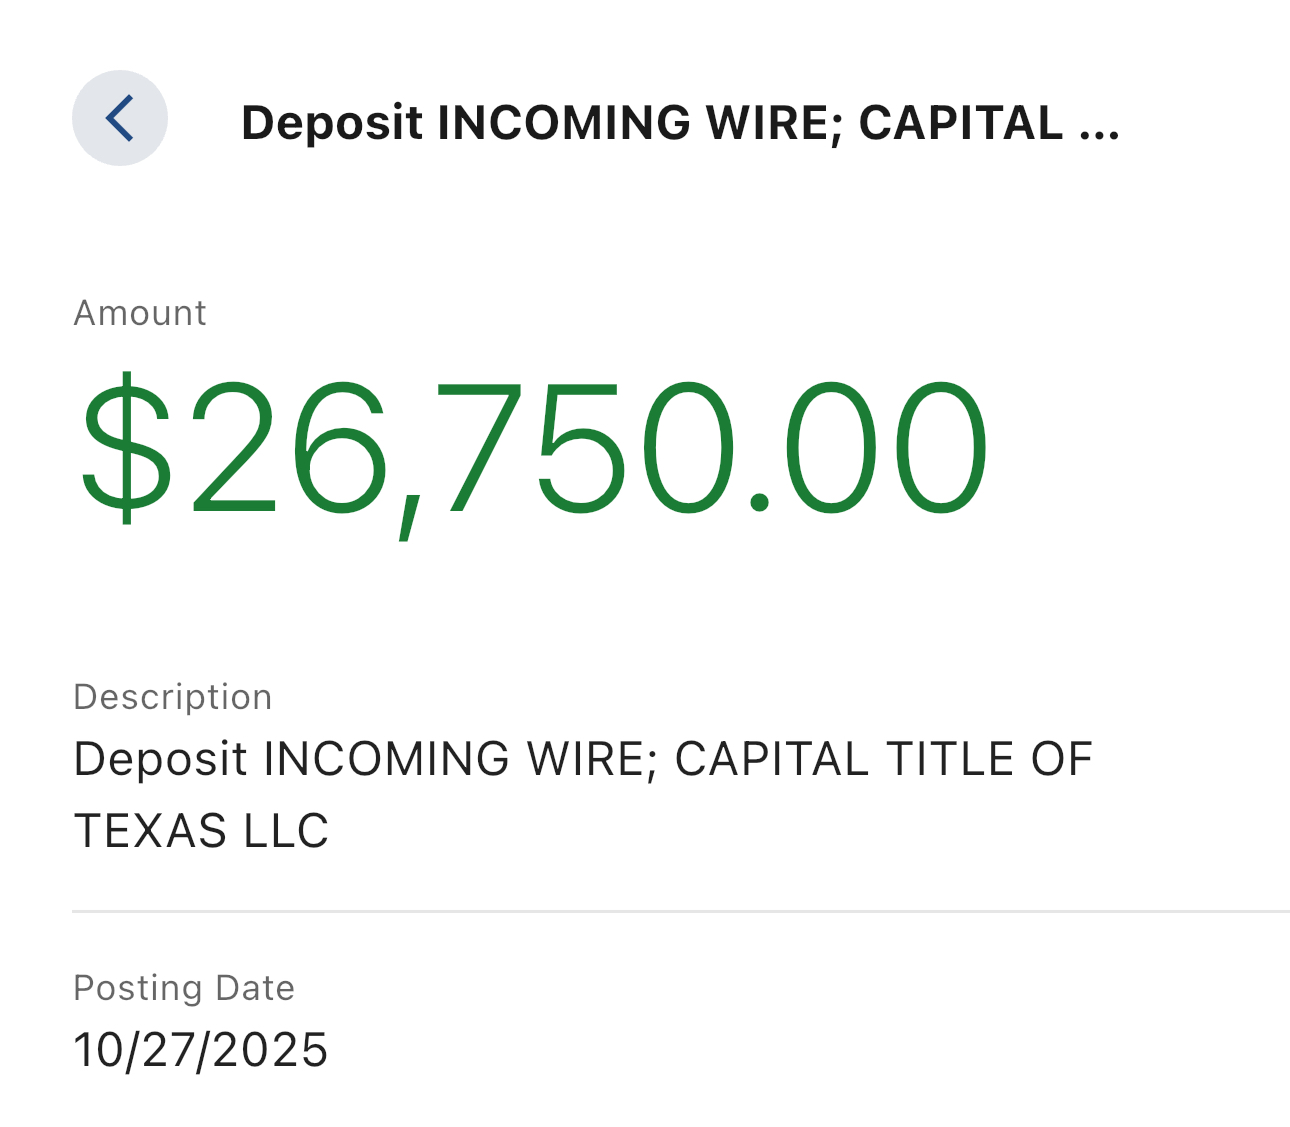This screenshot has width=1290, height=1127.
Task: Go back using the blue chevron arrow
Action: click(x=119, y=118)
